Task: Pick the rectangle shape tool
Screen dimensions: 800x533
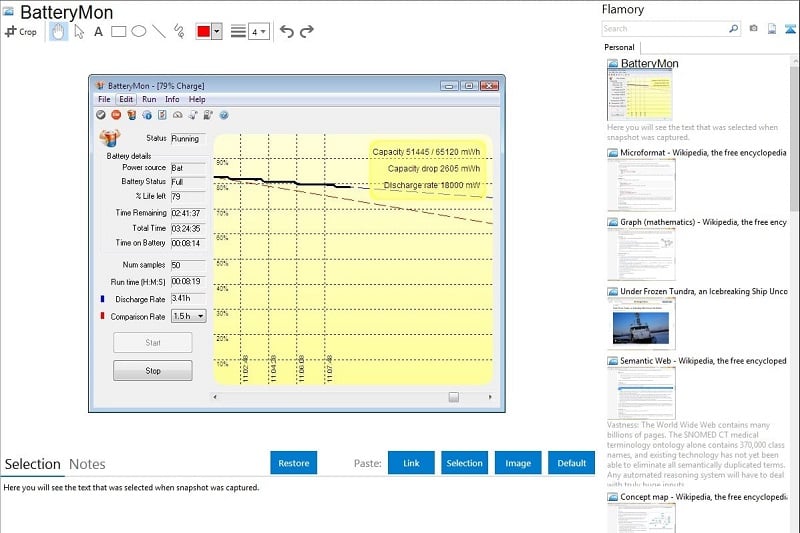Action: (118, 32)
